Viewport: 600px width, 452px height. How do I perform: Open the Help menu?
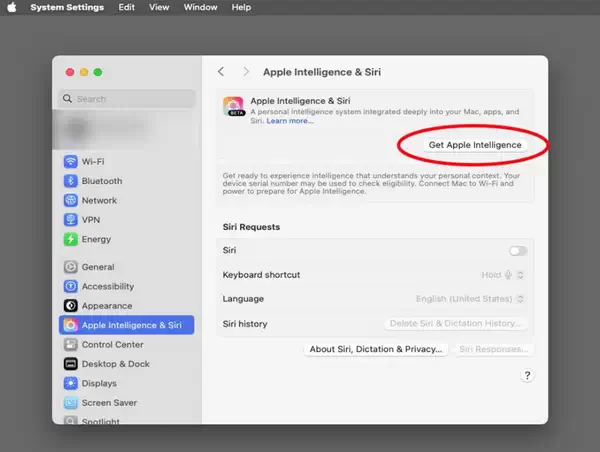[x=241, y=7]
